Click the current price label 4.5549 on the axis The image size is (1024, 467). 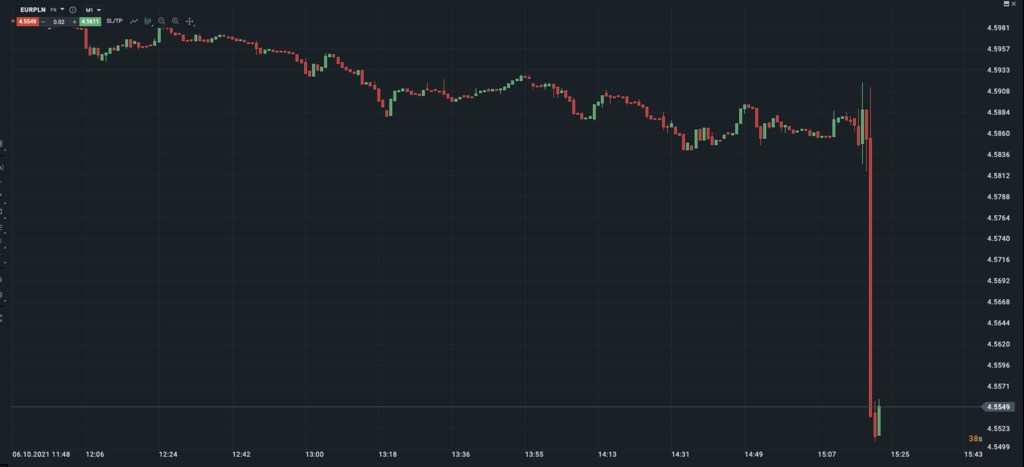click(997, 407)
